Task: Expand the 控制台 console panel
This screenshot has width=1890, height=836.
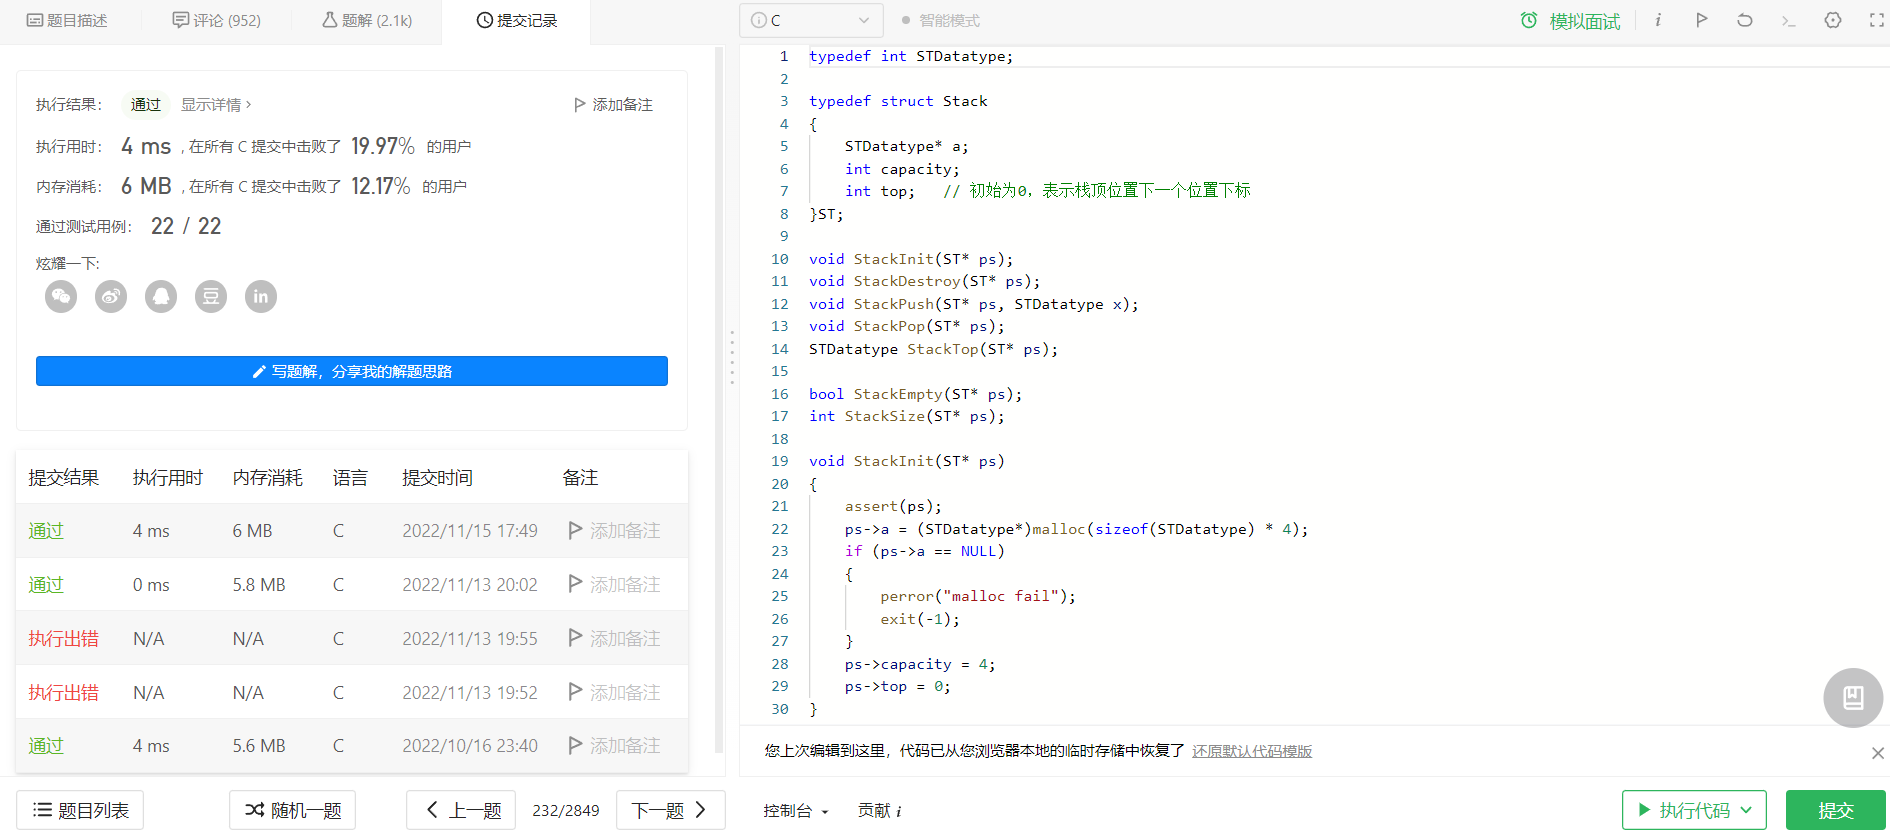Action: point(796,810)
